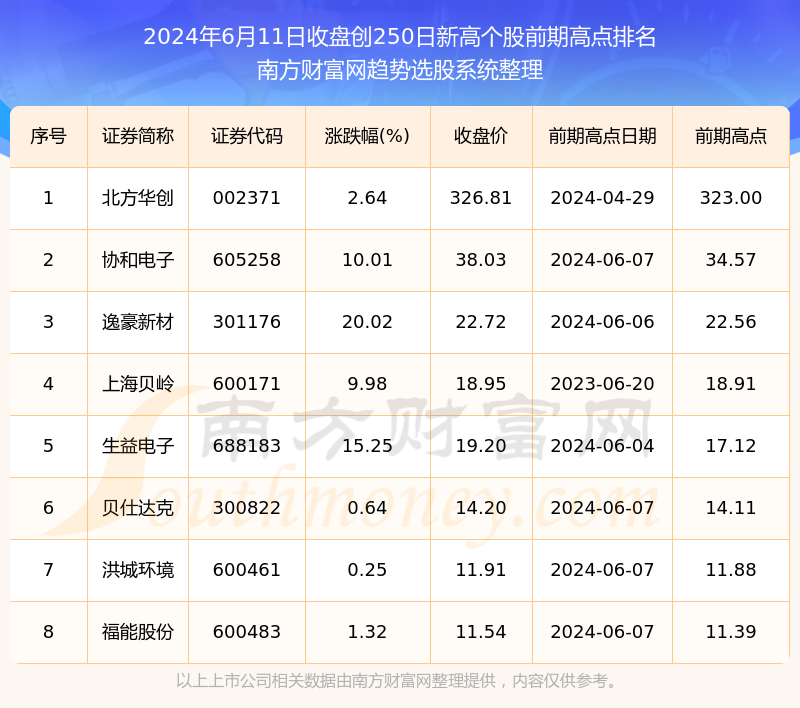Click date 2023-06-20
This screenshot has height=708, width=800.
click(x=602, y=384)
